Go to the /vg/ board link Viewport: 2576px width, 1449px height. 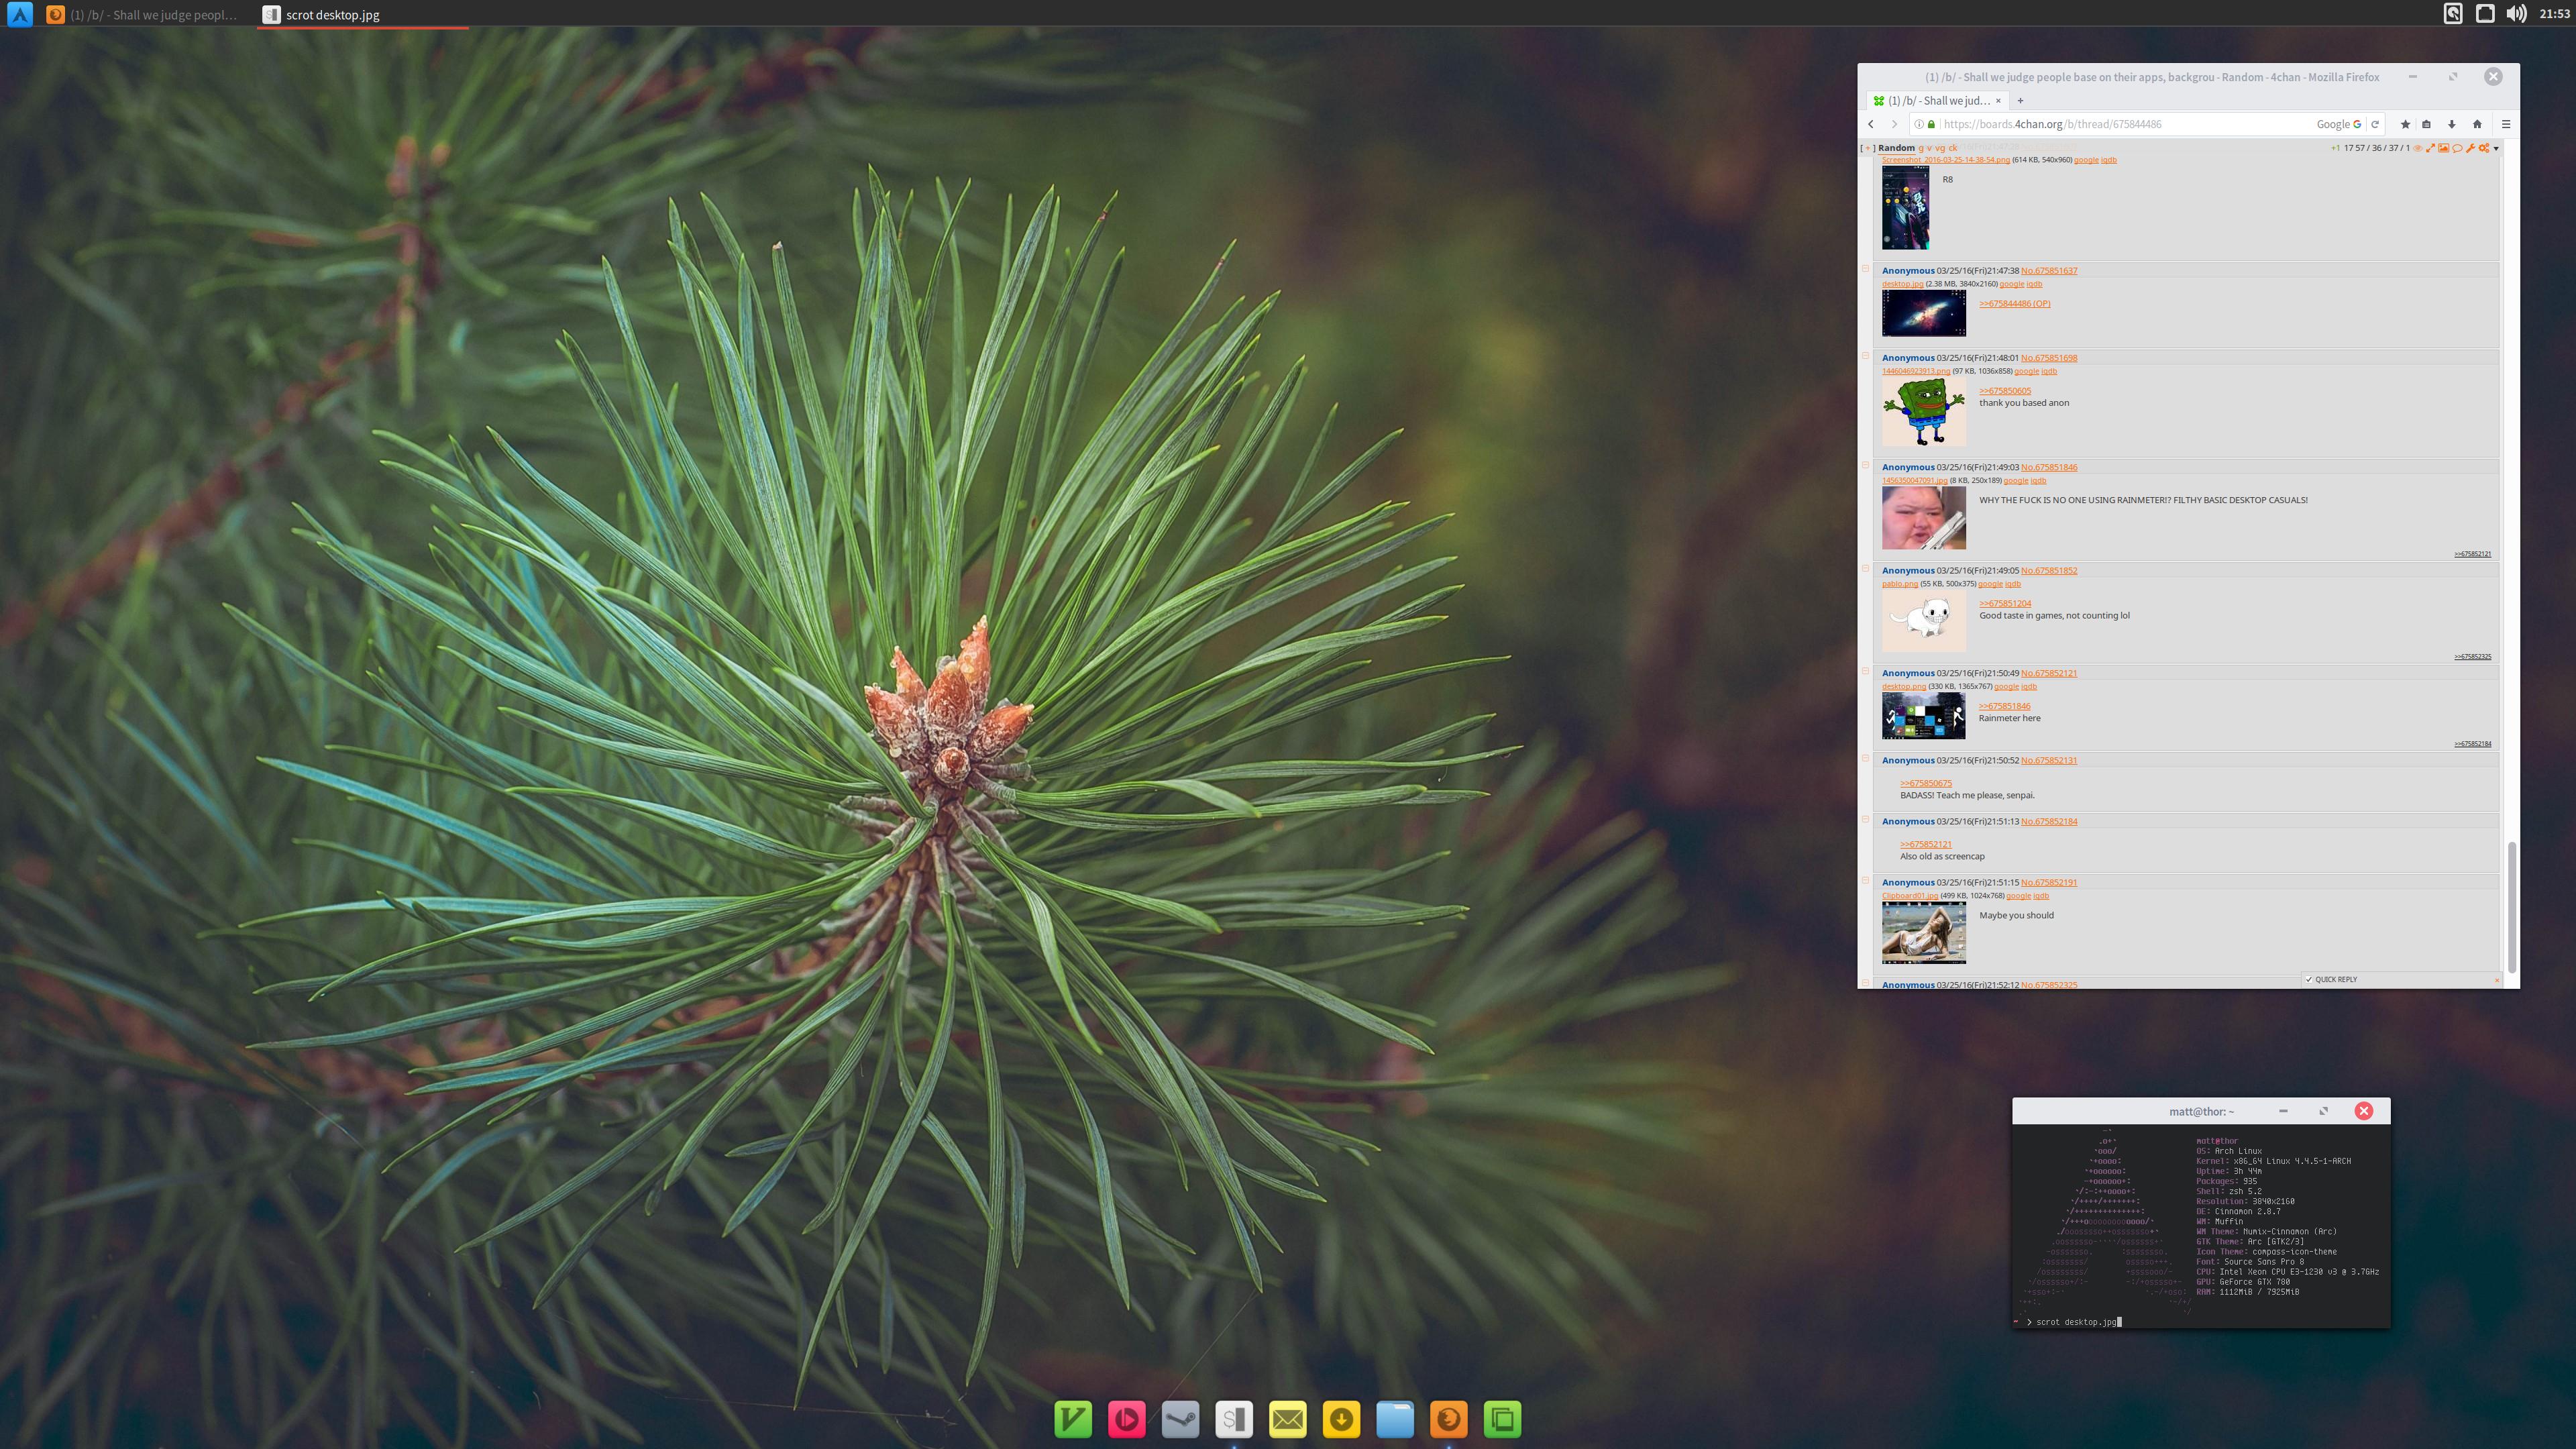tap(1940, 148)
